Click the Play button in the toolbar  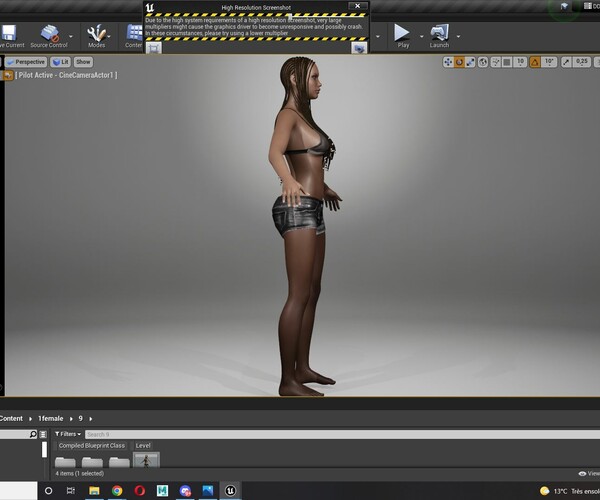[x=402, y=36]
